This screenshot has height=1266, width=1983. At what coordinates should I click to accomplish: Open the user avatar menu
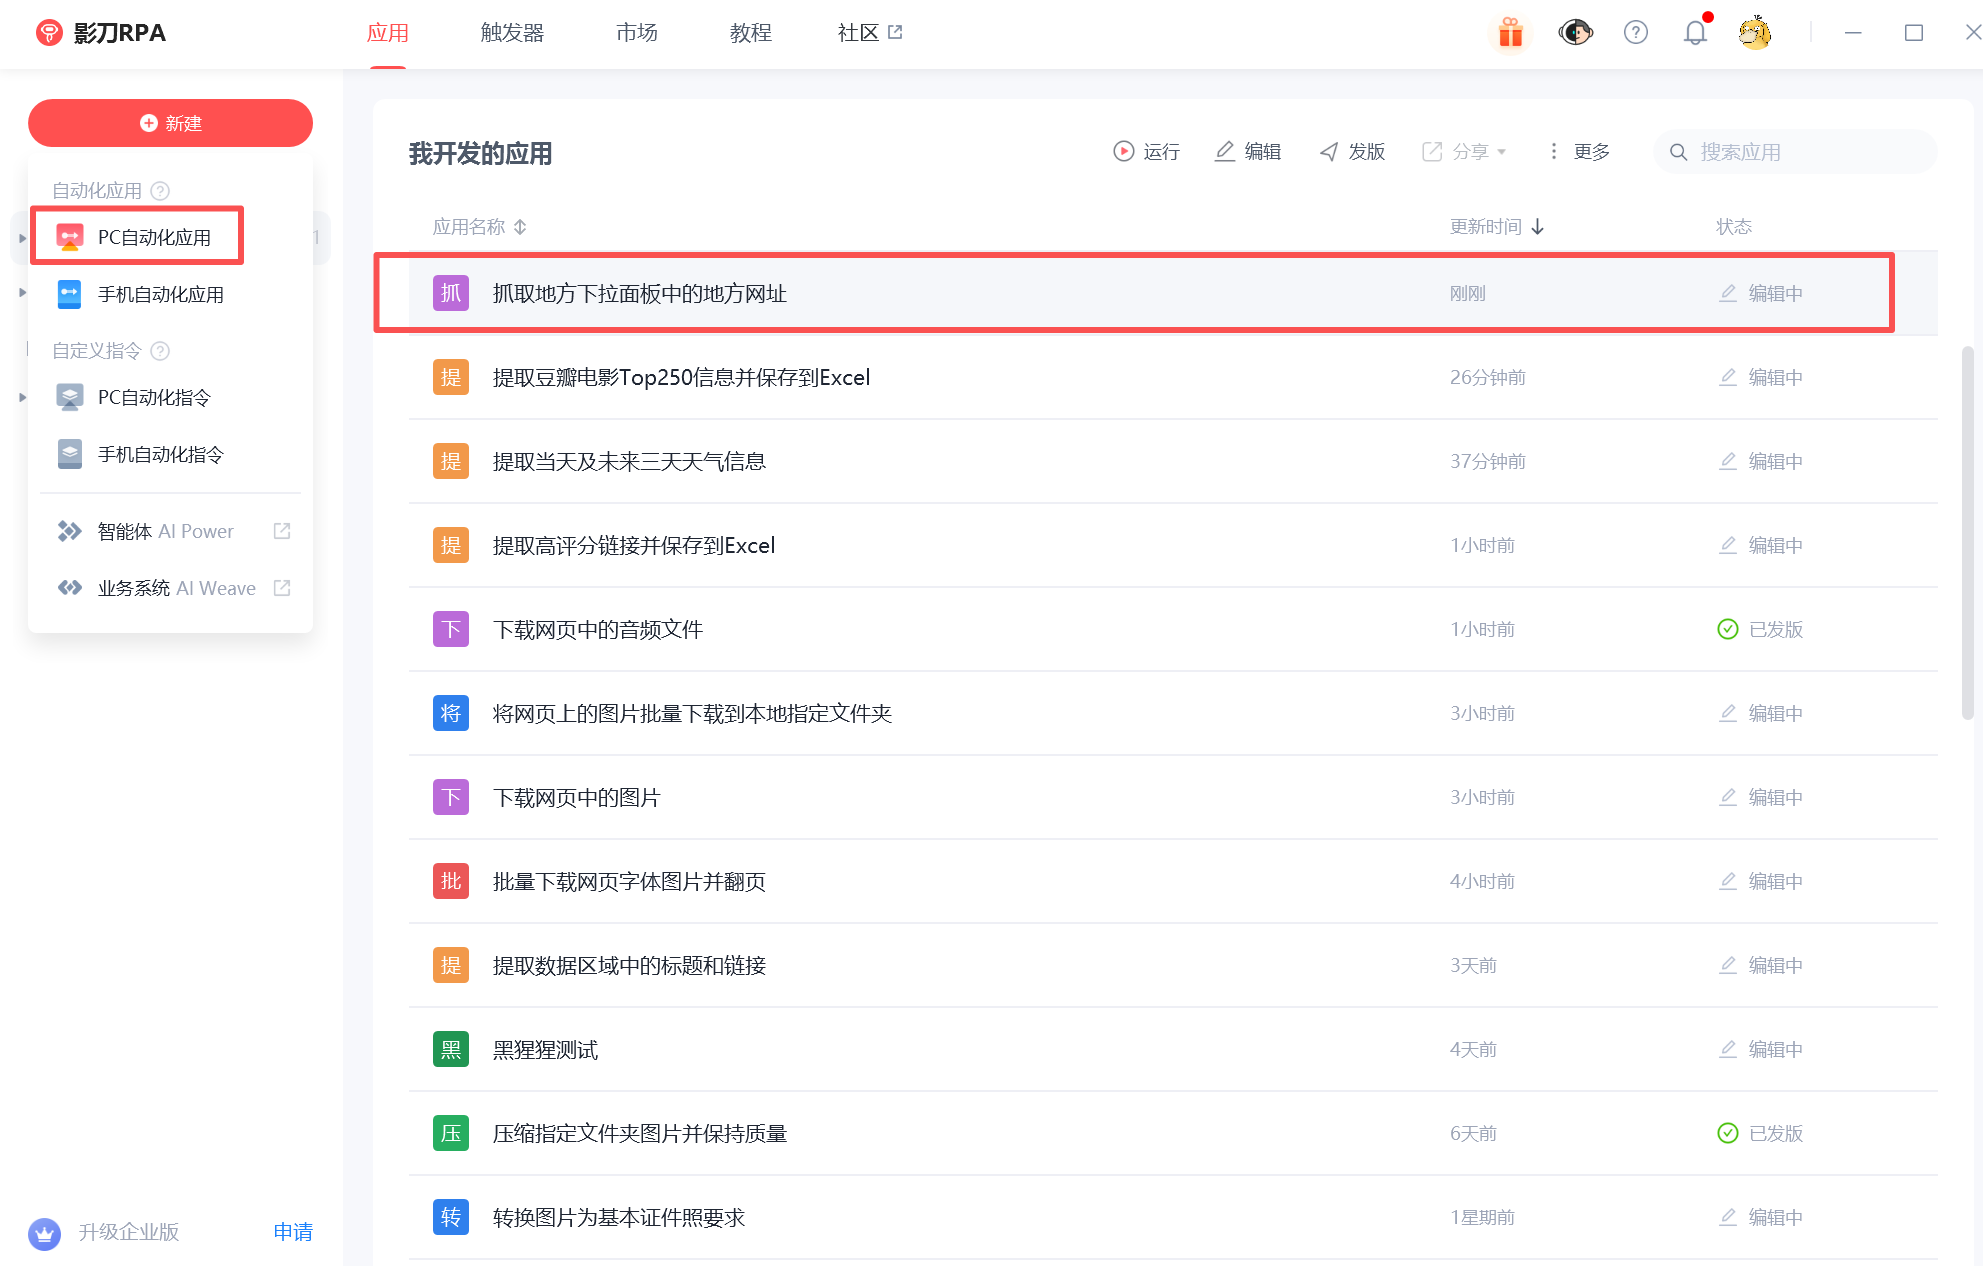pos(1755,33)
